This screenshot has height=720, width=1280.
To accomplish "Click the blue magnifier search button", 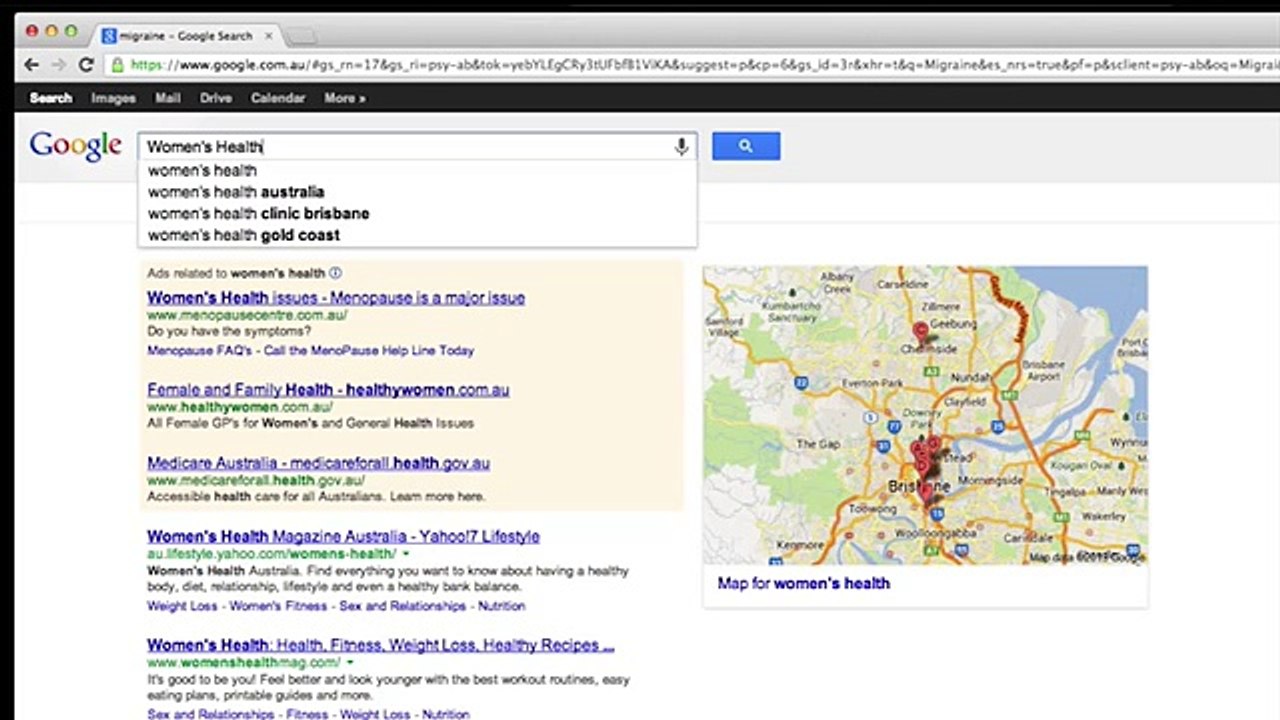I will (746, 146).
